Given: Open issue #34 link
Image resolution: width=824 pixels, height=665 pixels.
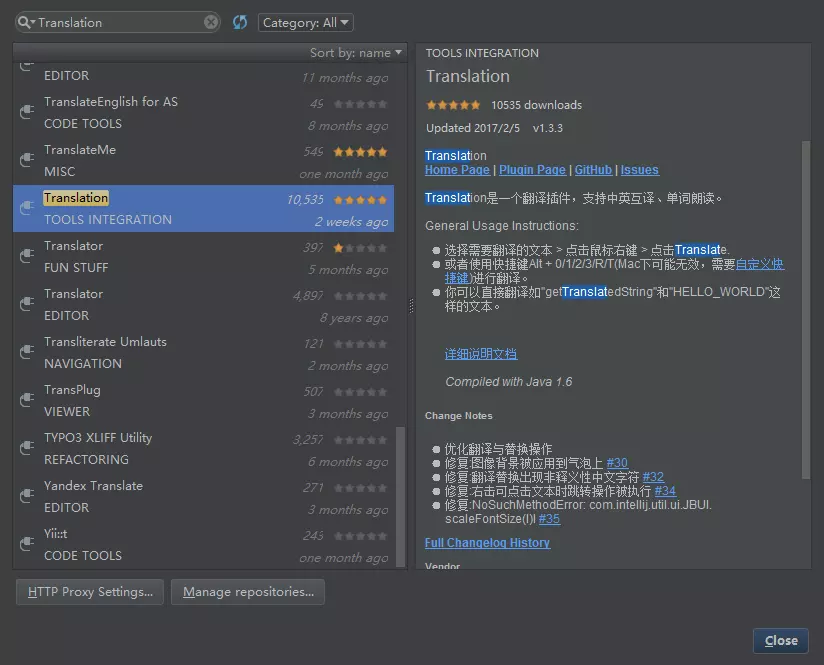Looking at the screenshot, I should tap(665, 491).
